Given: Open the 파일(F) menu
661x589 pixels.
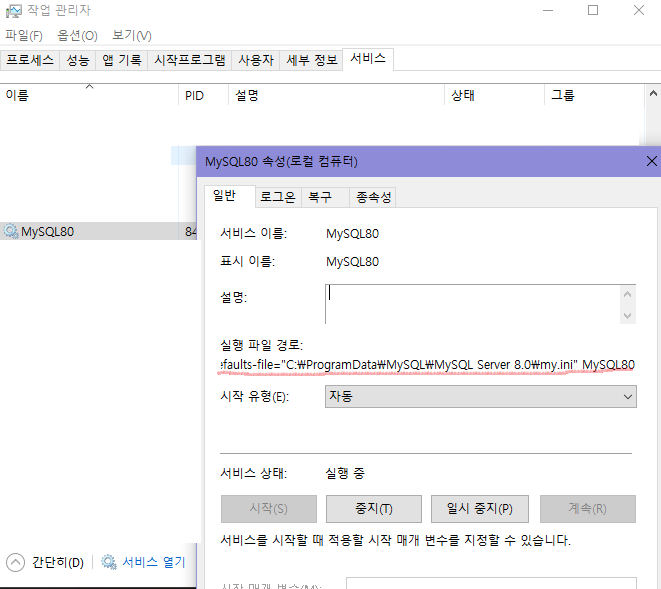Looking at the screenshot, I should point(24,35).
